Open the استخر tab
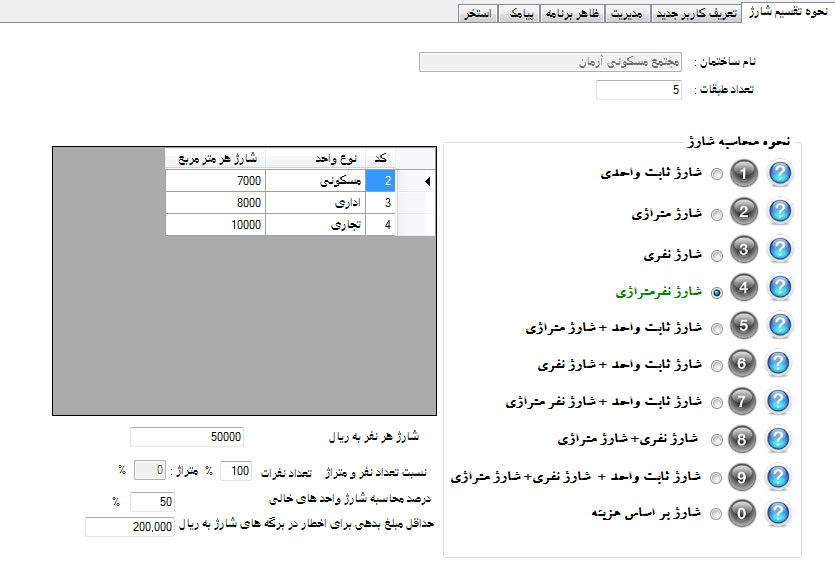This screenshot has width=835, height=561. click(478, 13)
